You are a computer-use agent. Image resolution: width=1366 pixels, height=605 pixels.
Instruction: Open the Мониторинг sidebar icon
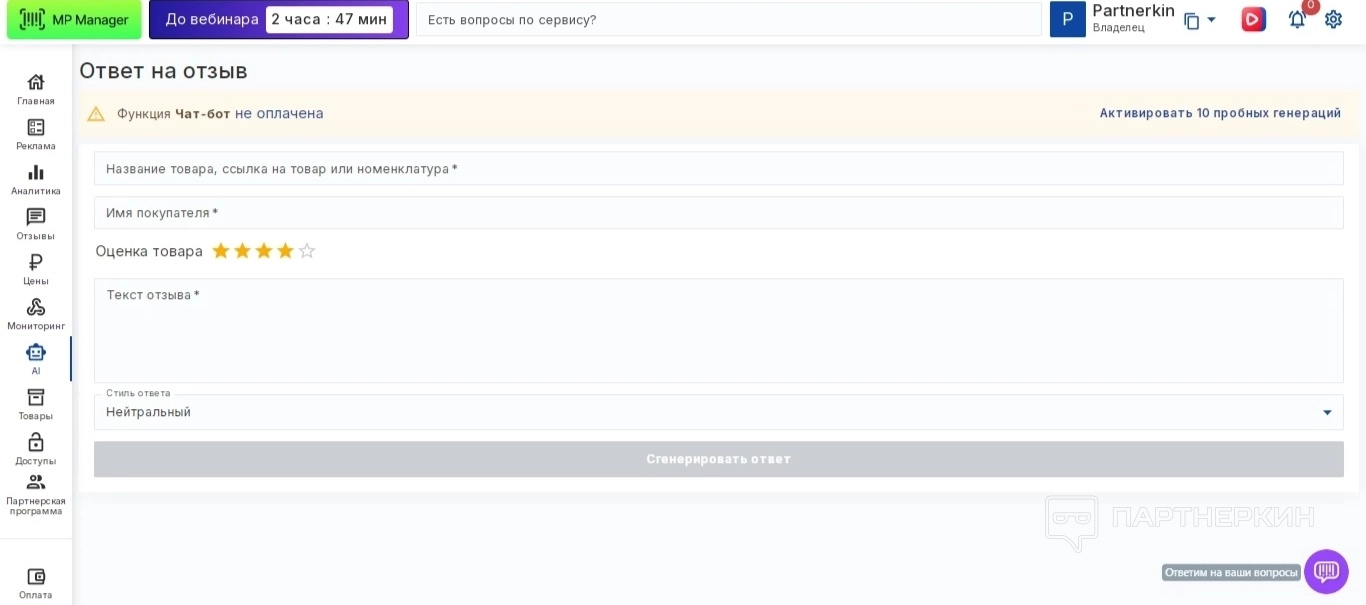[x=36, y=307]
